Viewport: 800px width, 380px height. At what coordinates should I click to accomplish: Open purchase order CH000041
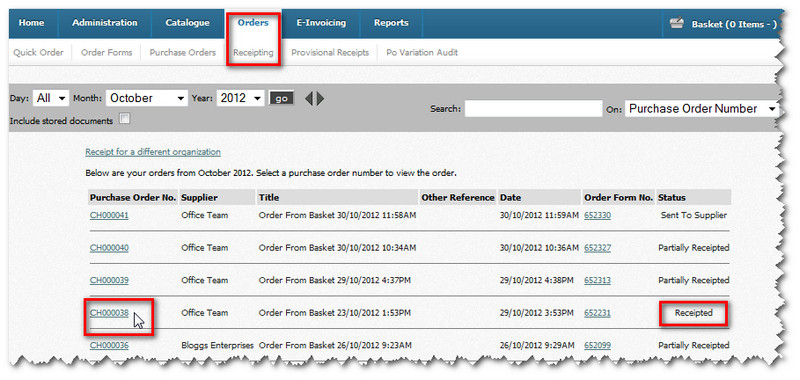pos(109,215)
